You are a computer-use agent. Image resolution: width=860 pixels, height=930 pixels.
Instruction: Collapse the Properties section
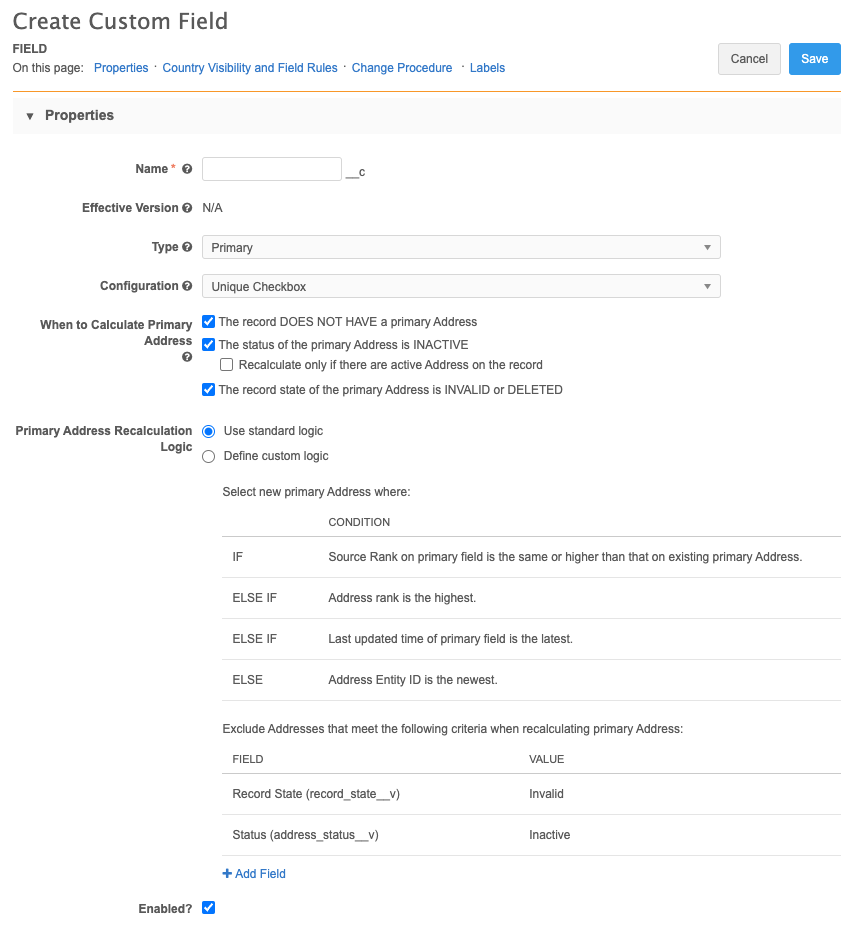pos(30,116)
